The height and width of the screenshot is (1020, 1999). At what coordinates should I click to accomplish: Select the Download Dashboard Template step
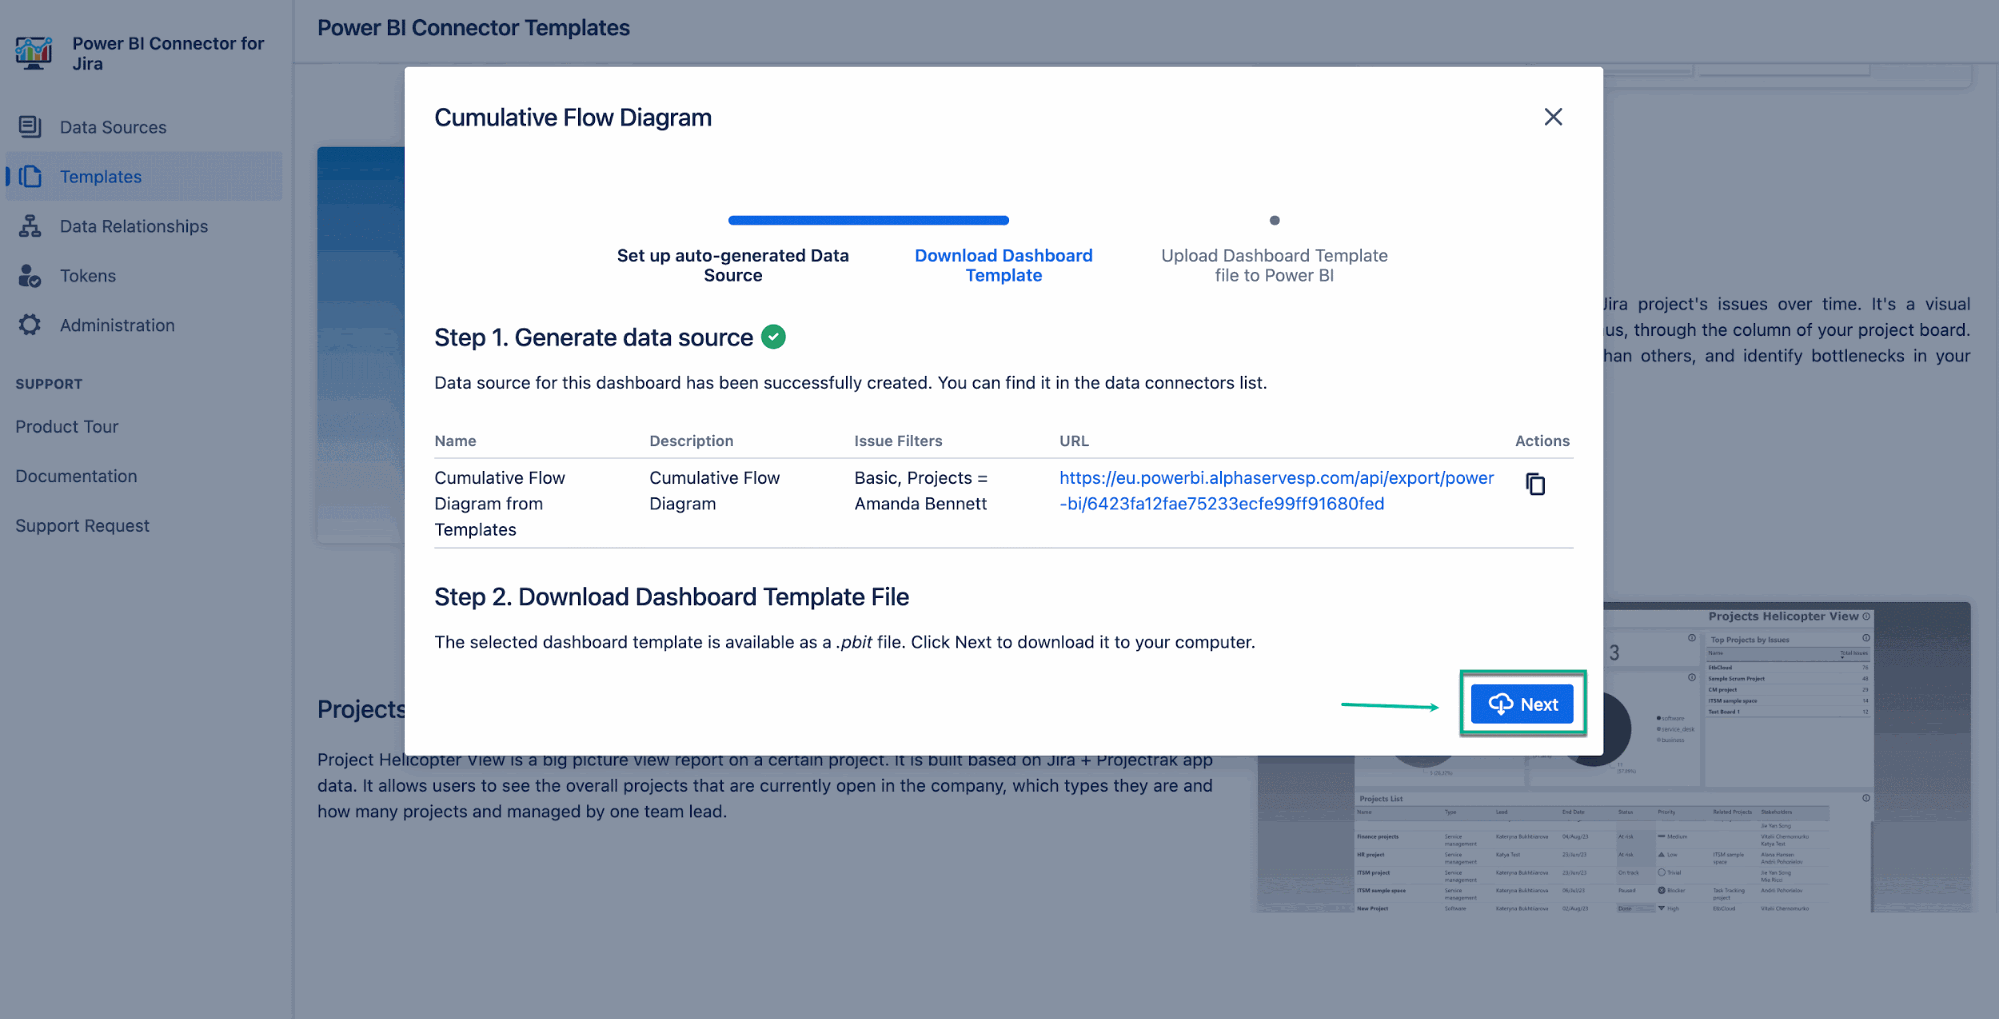(1003, 265)
